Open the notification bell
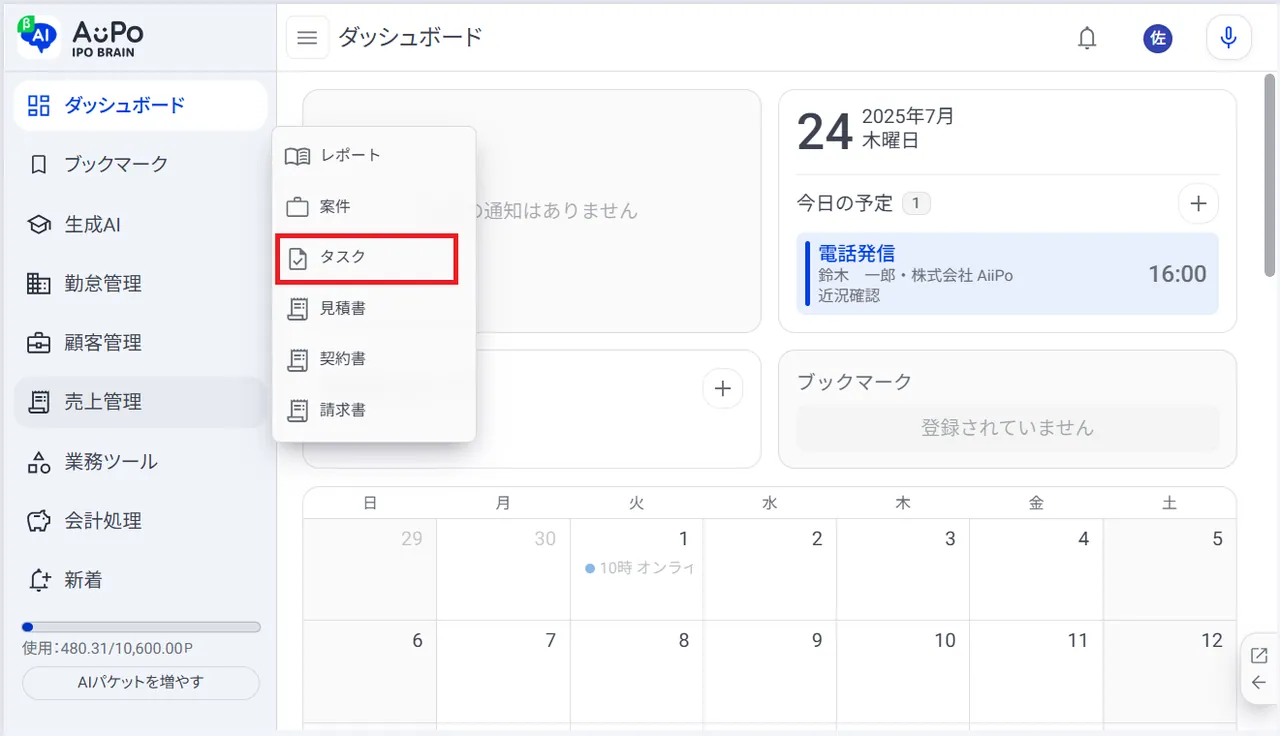1280x736 pixels. tap(1087, 38)
